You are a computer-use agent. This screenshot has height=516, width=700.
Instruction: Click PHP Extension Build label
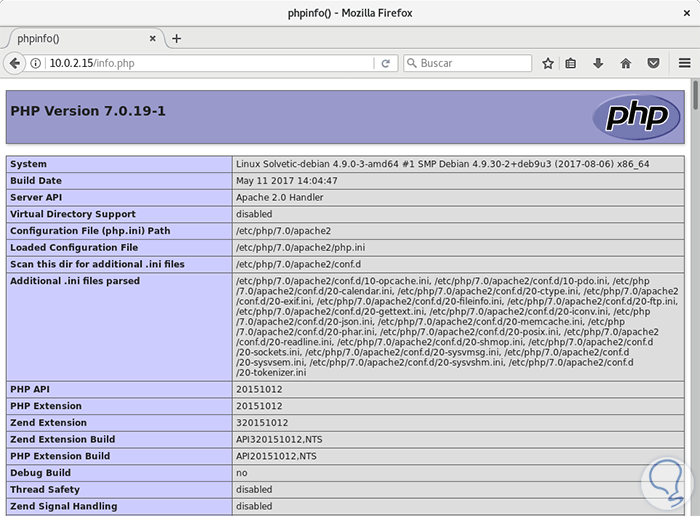pyautogui.click(x=60, y=456)
